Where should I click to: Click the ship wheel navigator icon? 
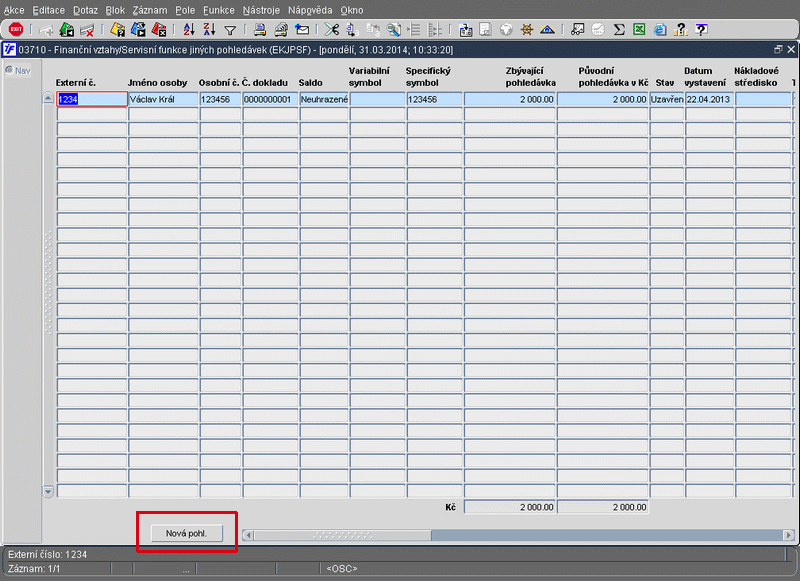[x=527, y=30]
